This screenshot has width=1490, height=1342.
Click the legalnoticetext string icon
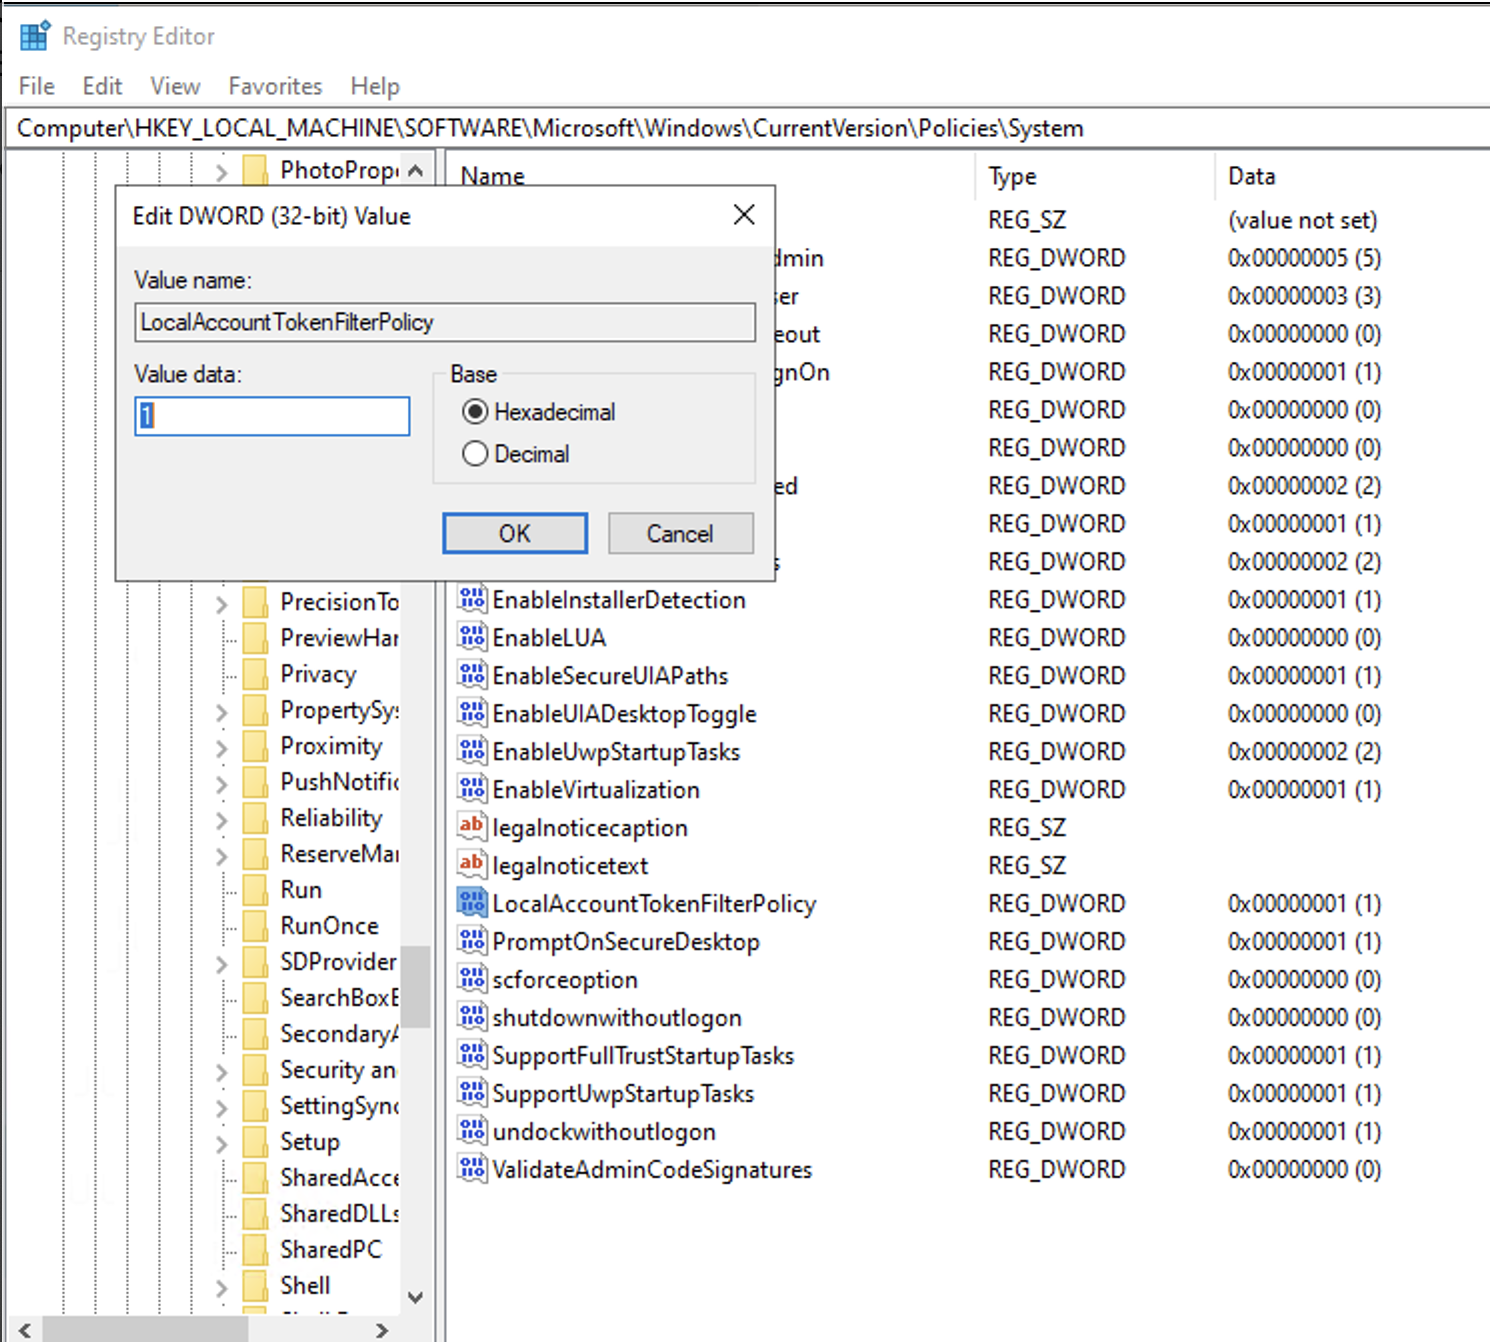[472, 865]
